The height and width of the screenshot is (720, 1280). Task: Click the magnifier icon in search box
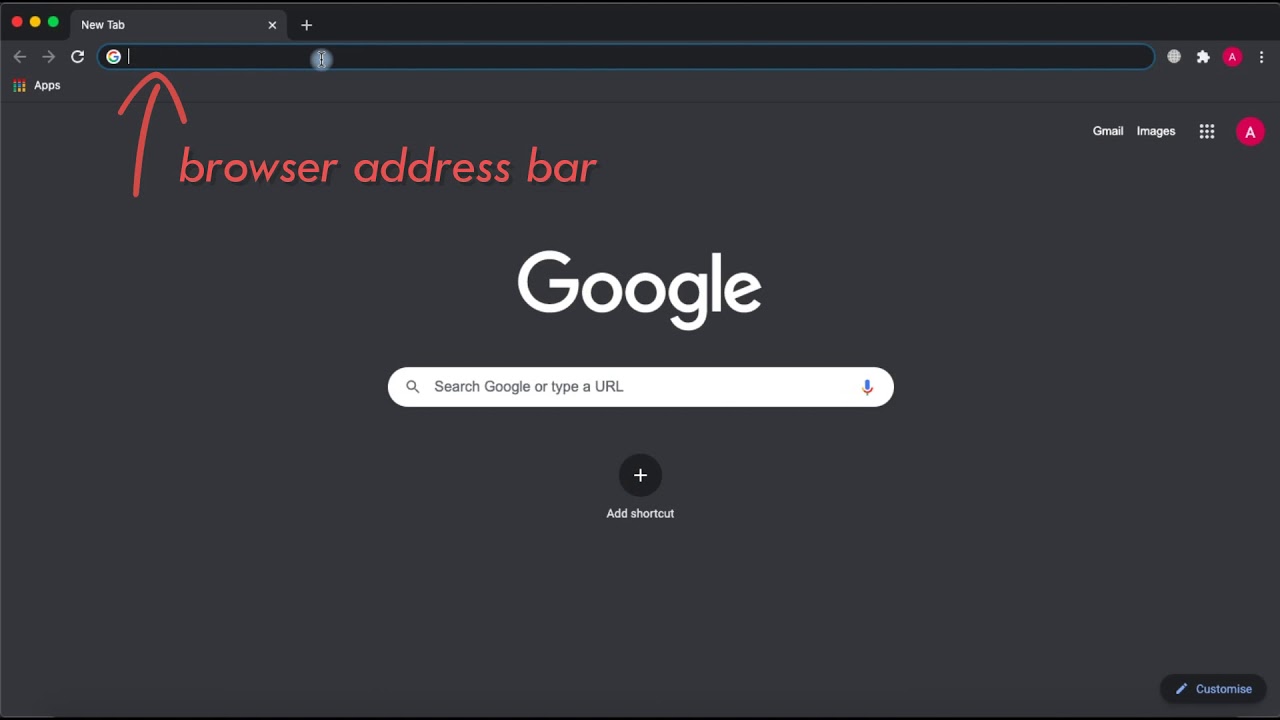[x=412, y=387]
